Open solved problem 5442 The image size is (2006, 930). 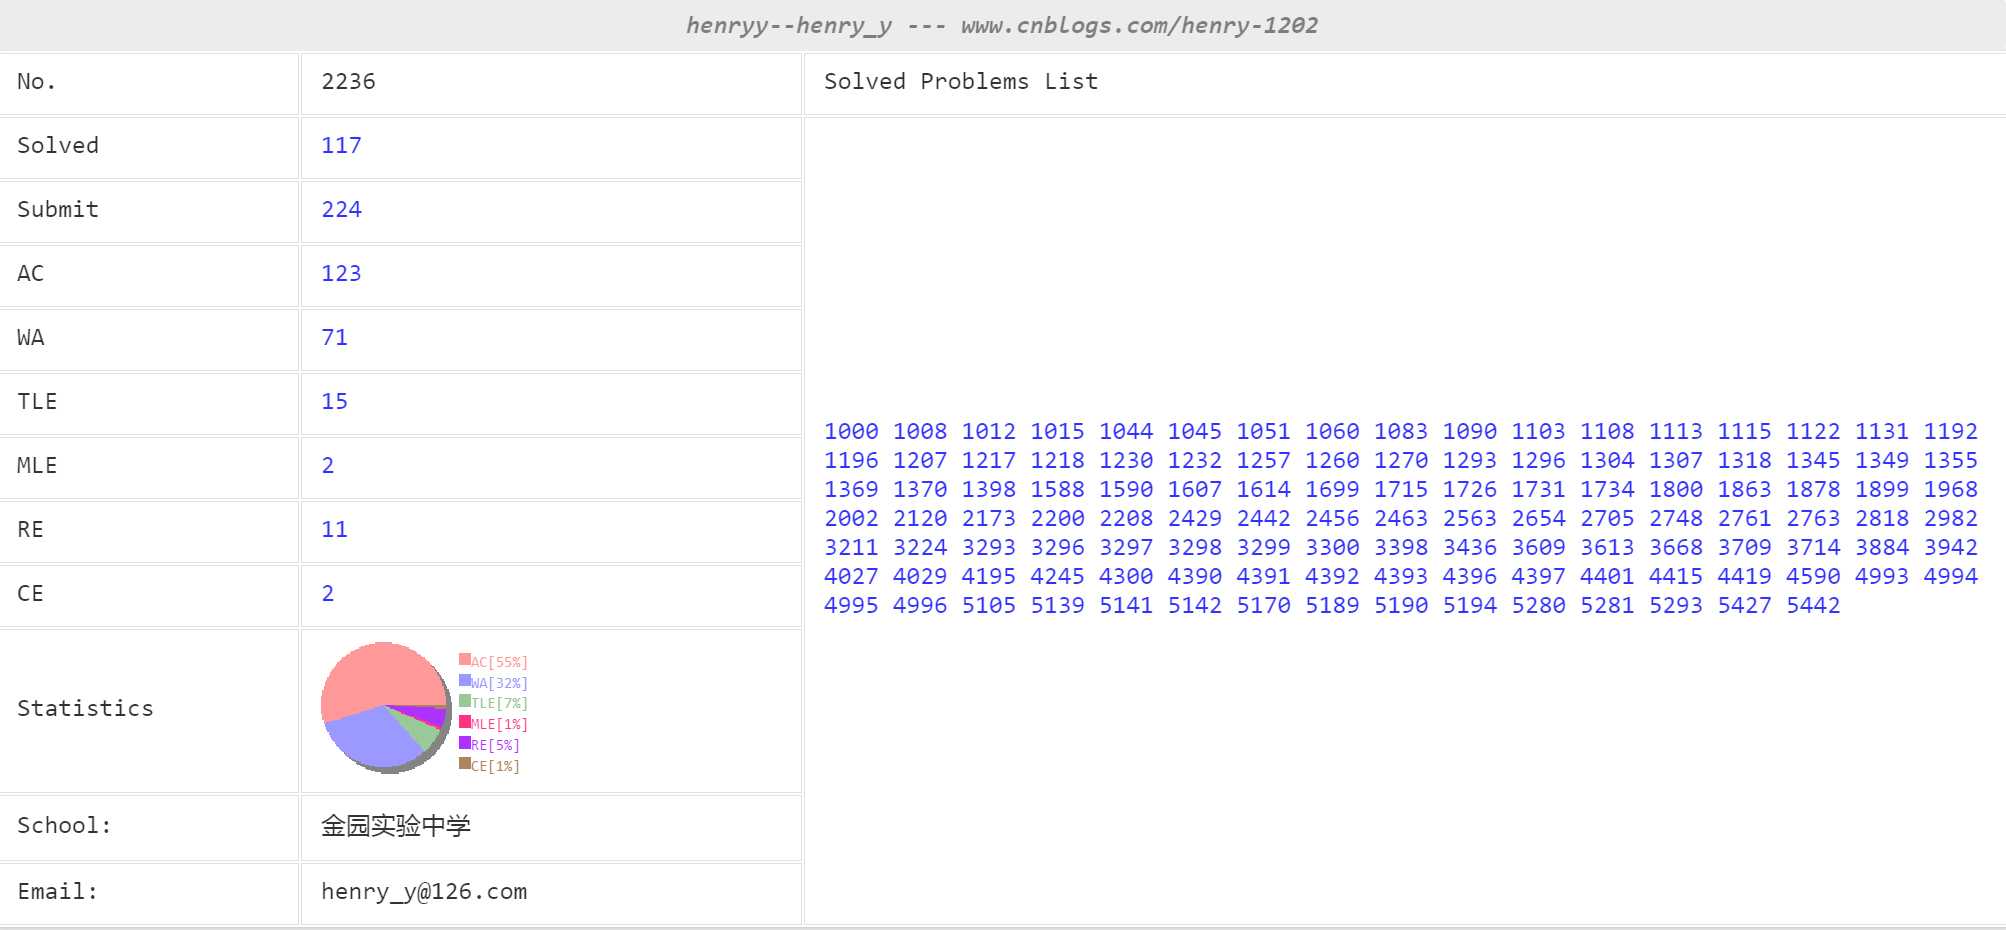tap(1813, 606)
